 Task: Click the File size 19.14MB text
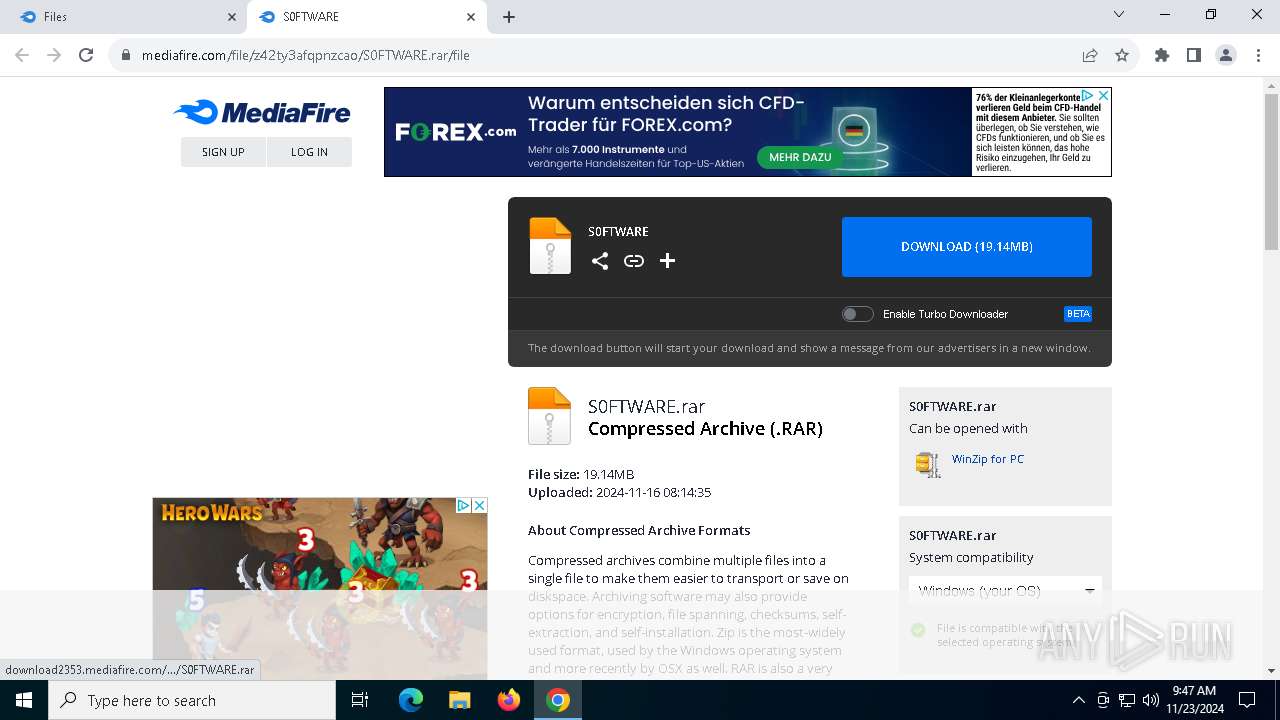581,474
